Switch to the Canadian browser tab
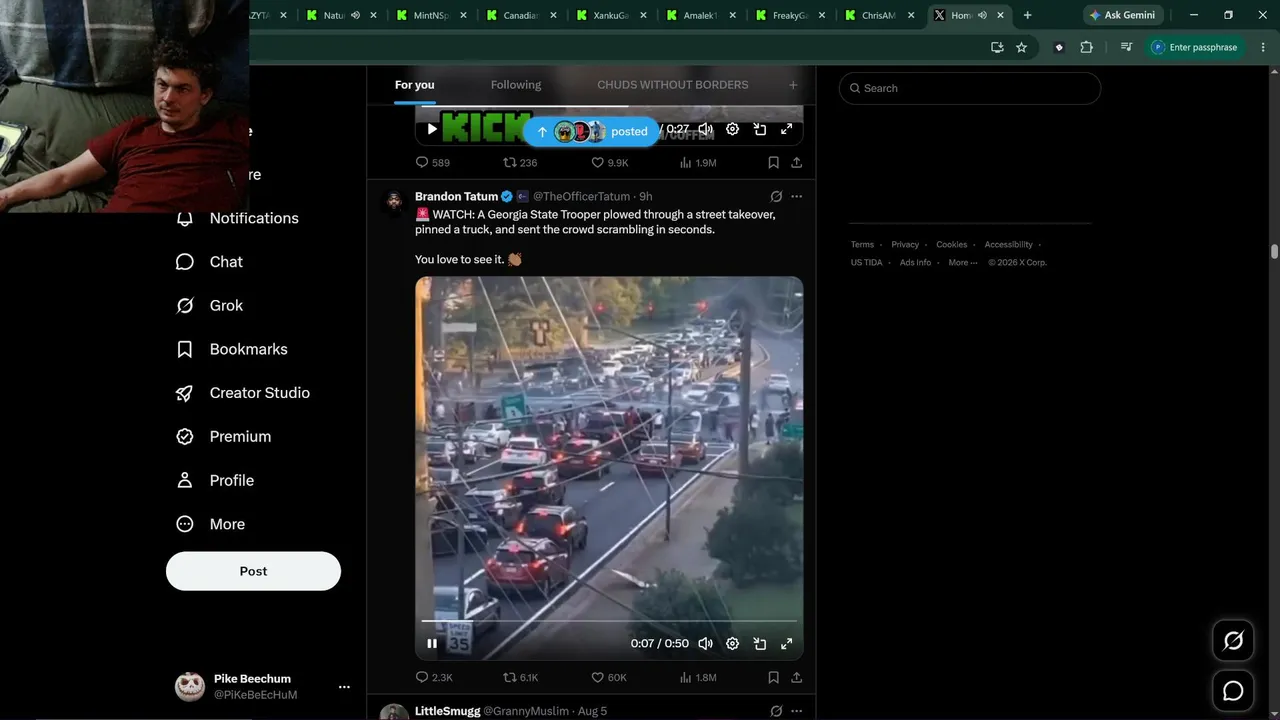The image size is (1280, 720). point(521,15)
